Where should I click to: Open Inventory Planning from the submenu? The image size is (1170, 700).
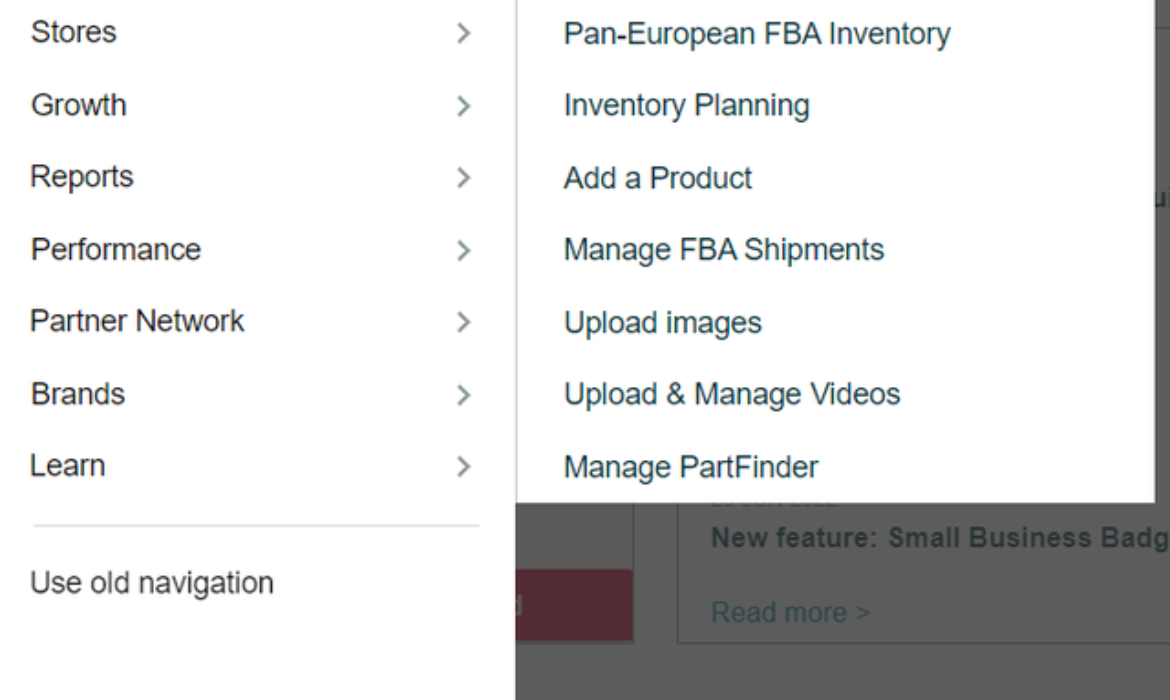[687, 106]
